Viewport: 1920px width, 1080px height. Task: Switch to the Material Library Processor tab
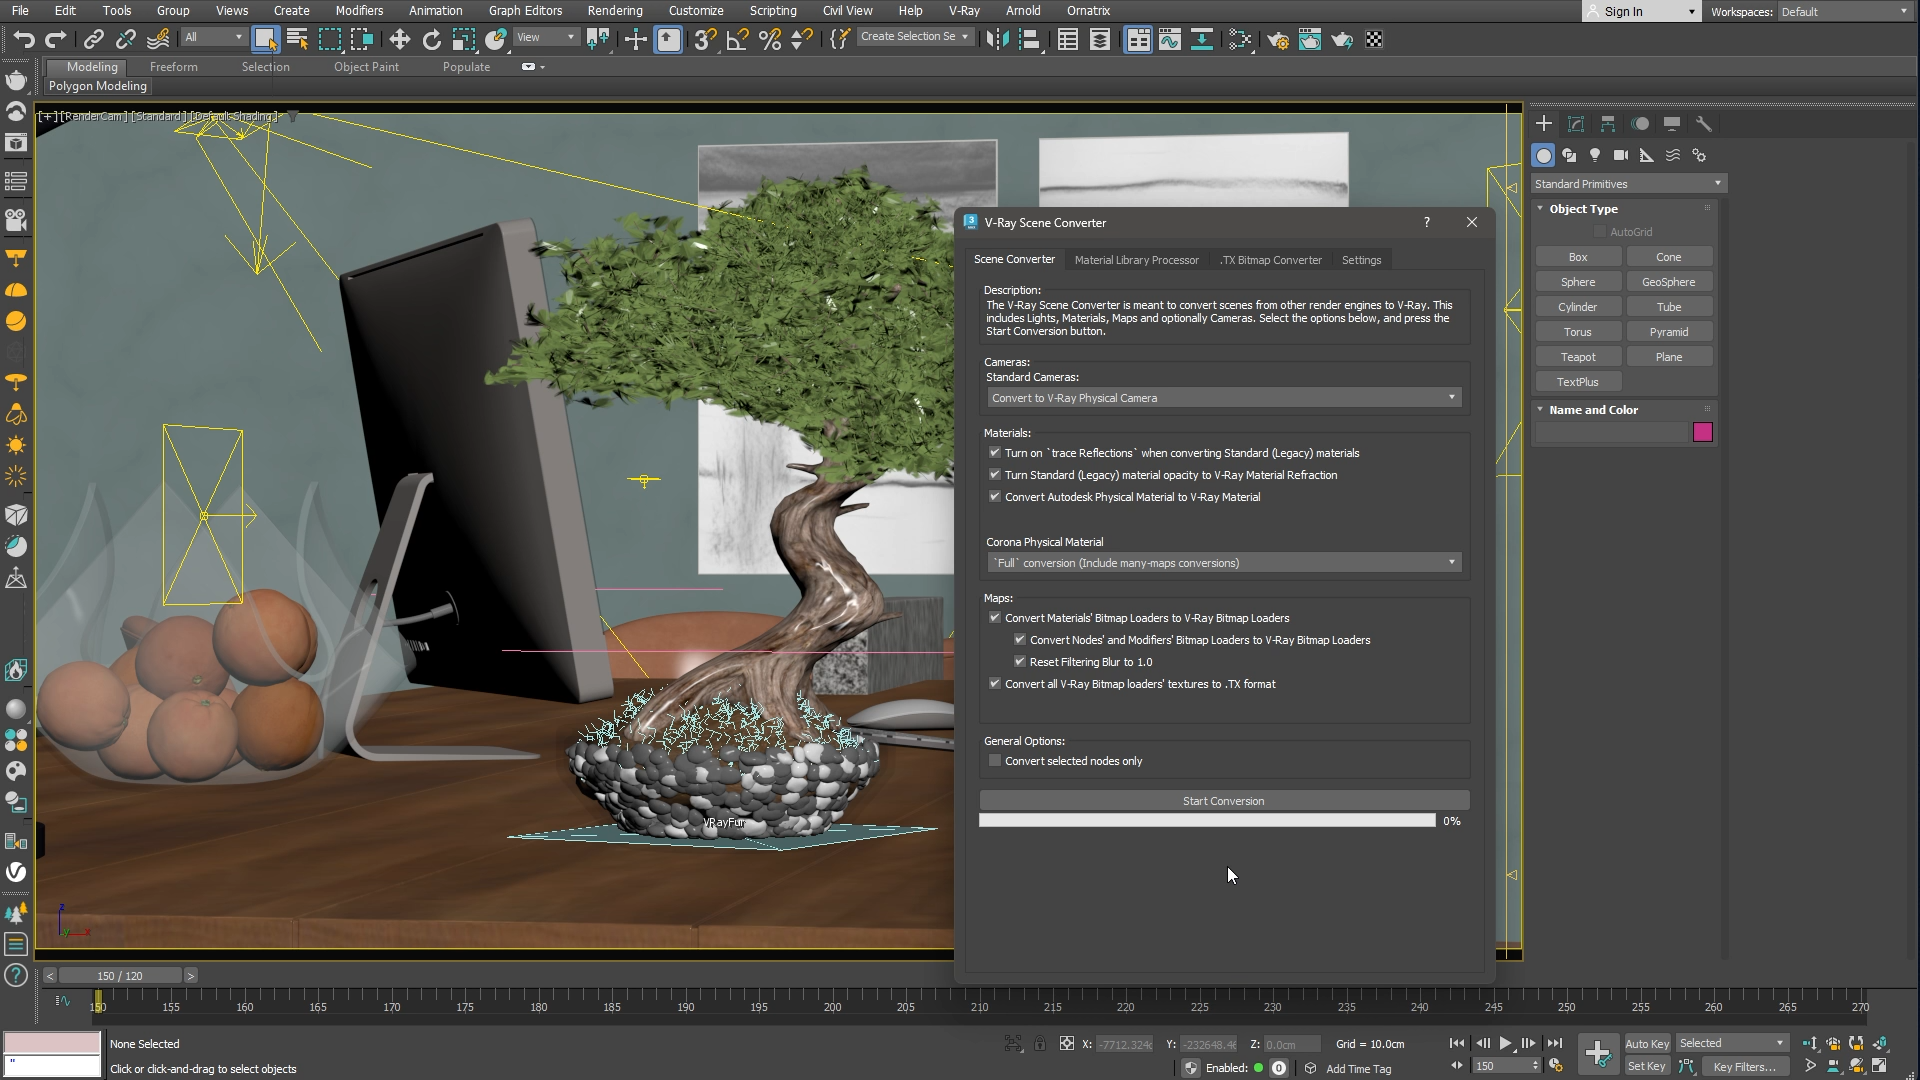tap(1137, 260)
